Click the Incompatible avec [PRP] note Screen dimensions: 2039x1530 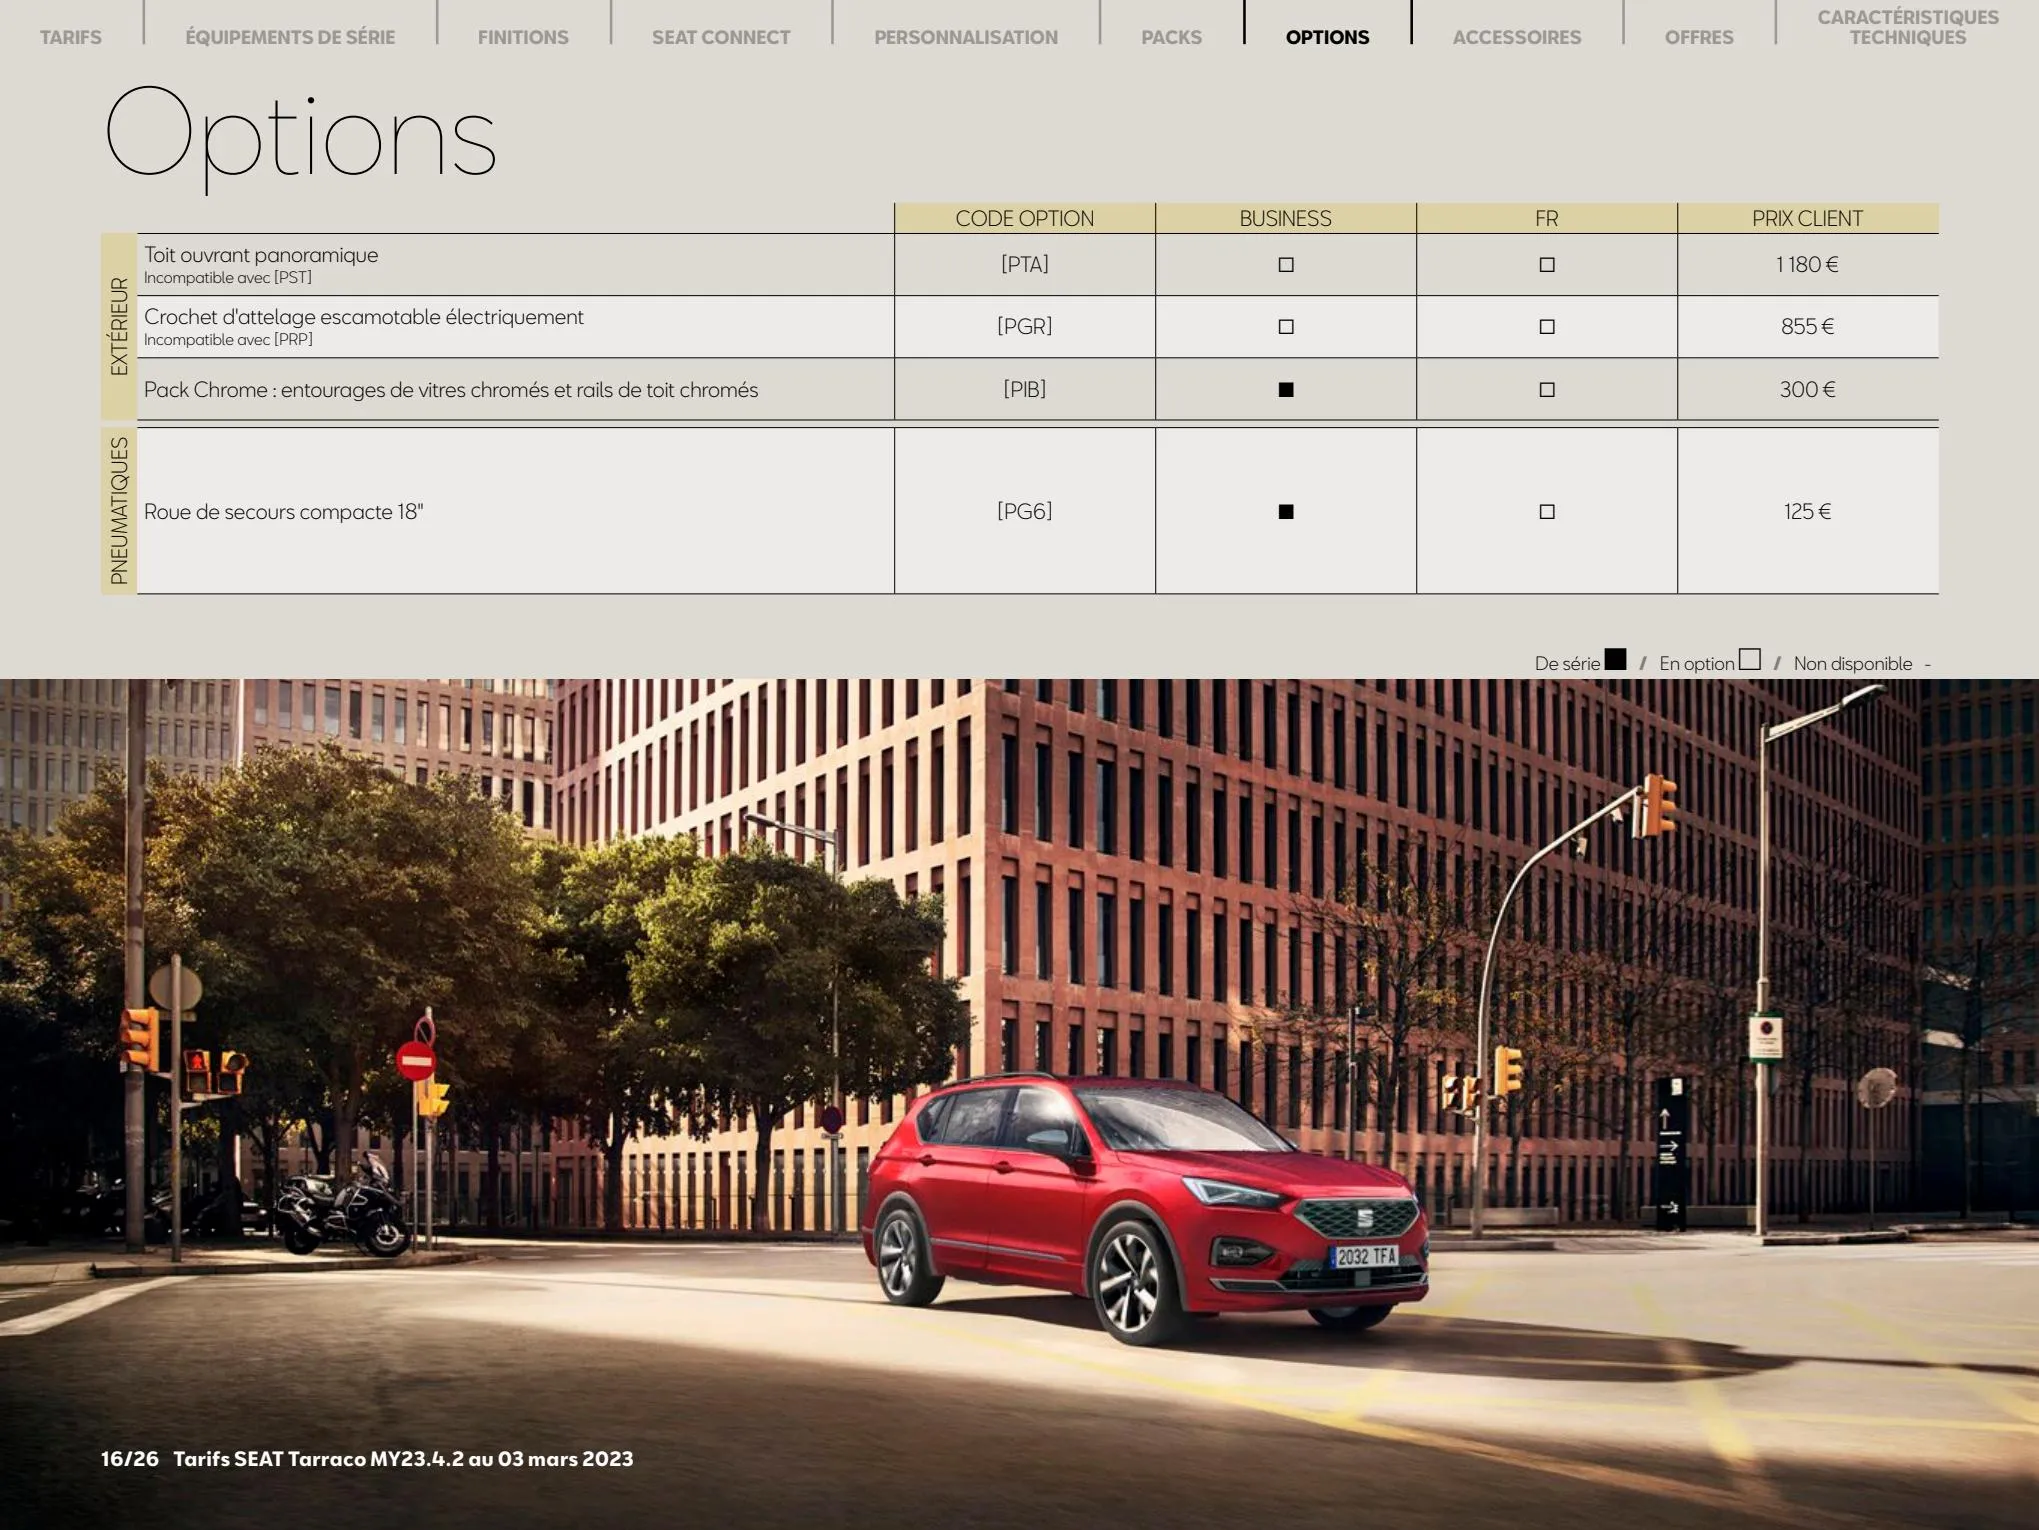(x=228, y=340)
